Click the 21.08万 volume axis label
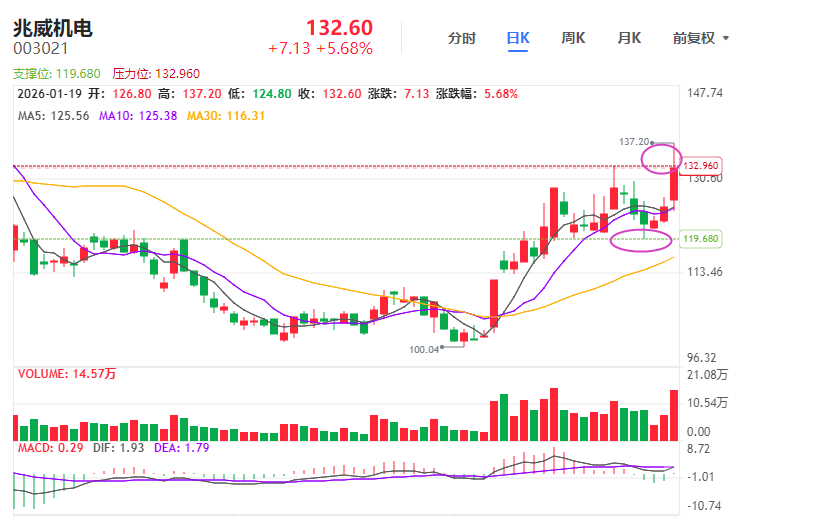Viewport: 819px width, 518px height. 707,374
